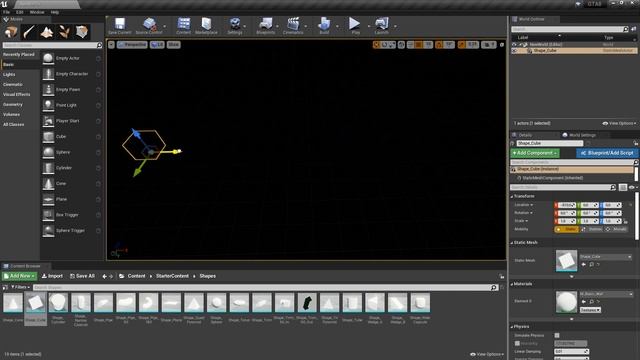The width and height of the screenshot is (640, 360).
Task: Select the Lights category in Modes panel
Action: coord(9,75)
